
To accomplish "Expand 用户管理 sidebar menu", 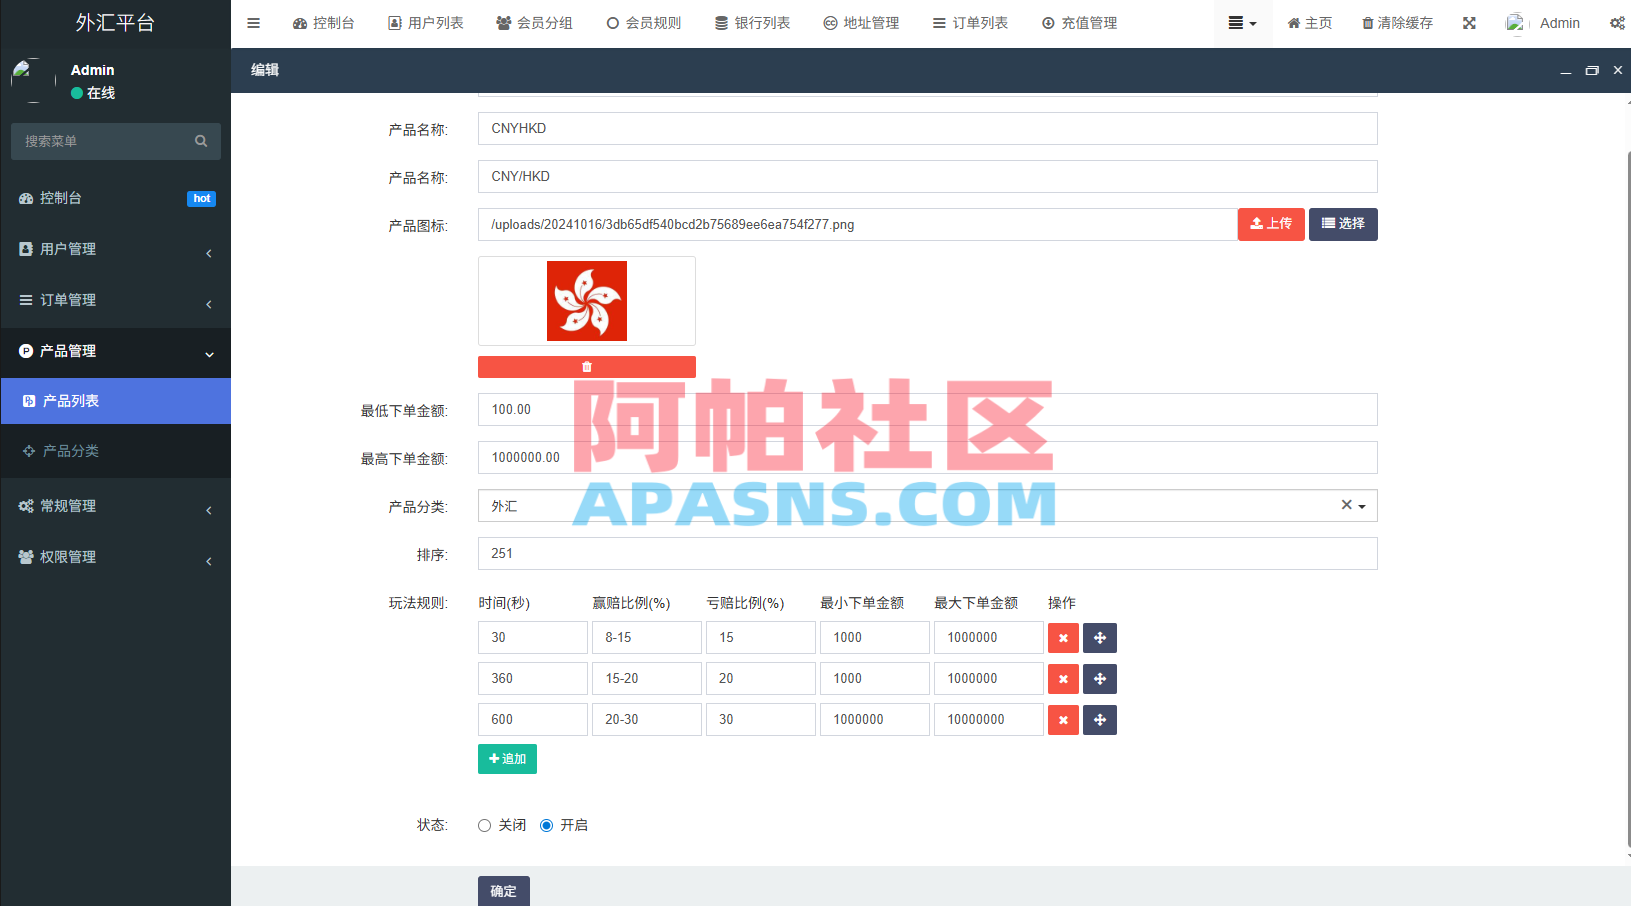I will click(x=116, y=249).
